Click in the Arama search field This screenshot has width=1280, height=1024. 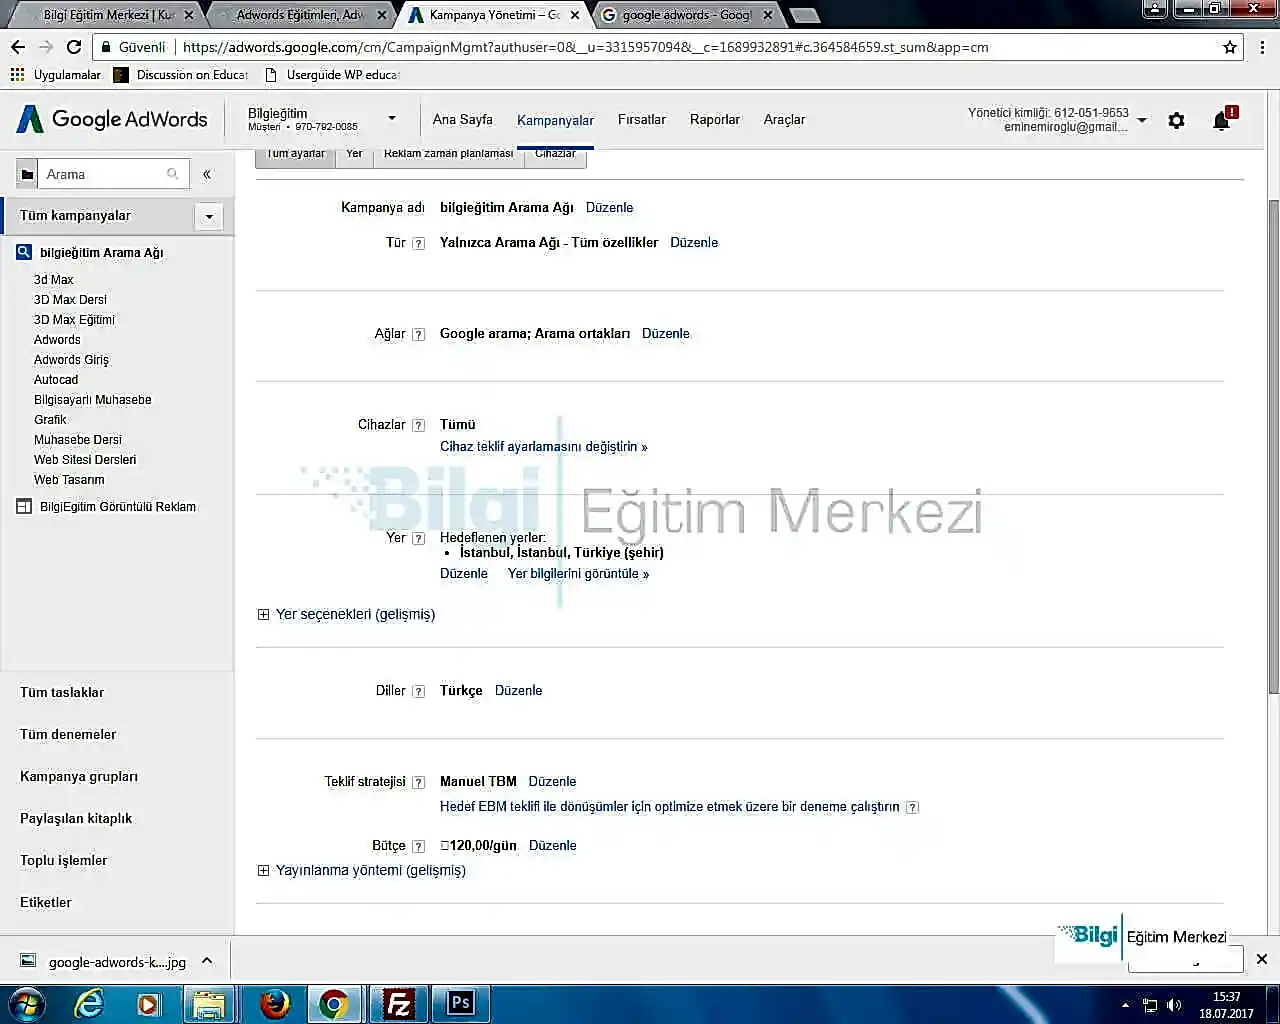pyautogui.click(x=103, y=174)
